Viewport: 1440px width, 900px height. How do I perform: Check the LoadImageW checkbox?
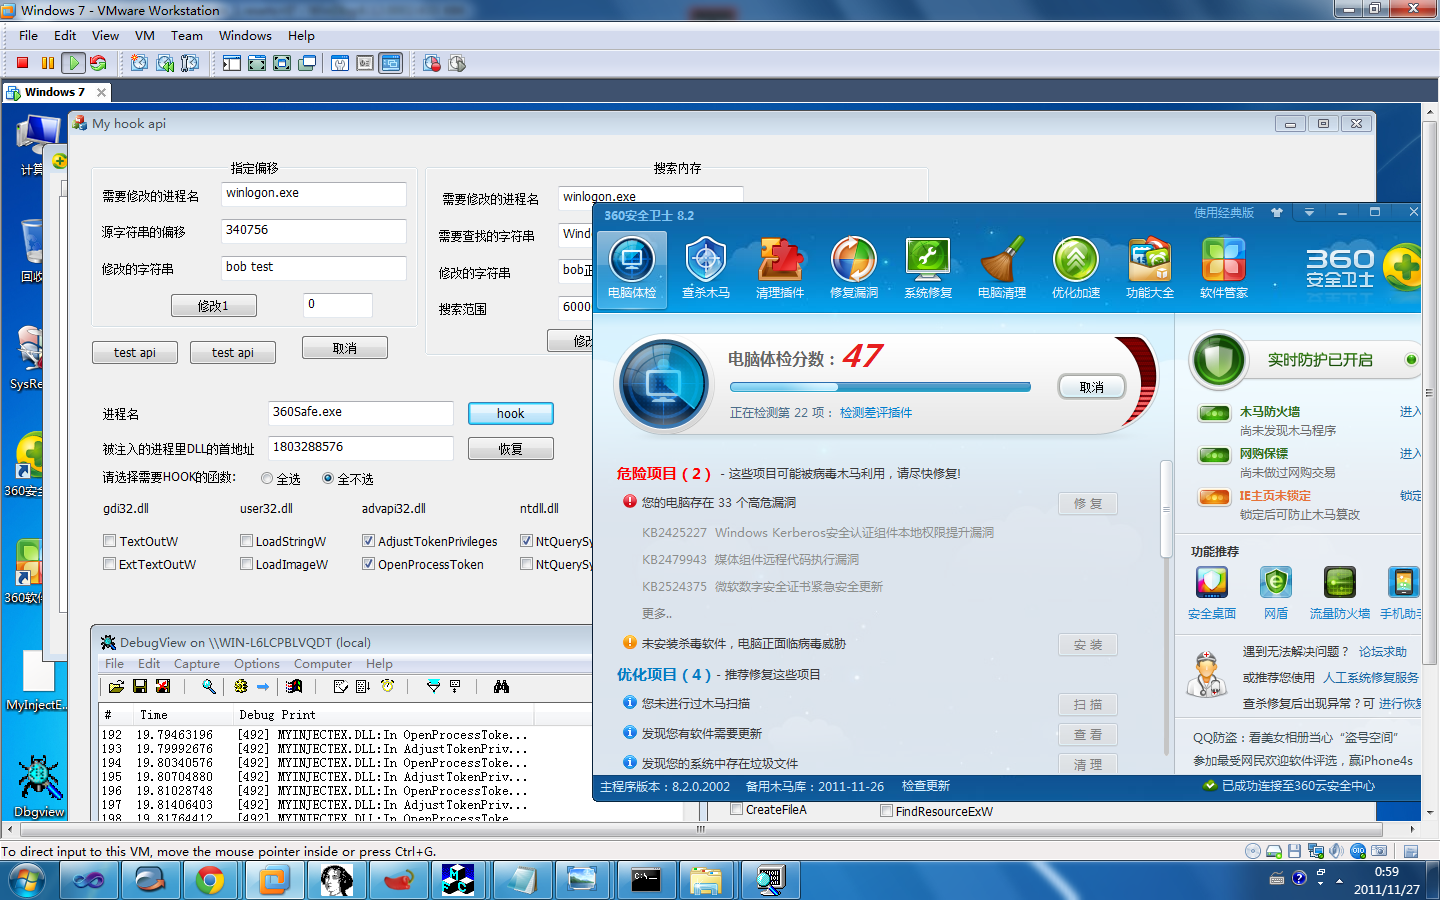click(x=246, y=564)
